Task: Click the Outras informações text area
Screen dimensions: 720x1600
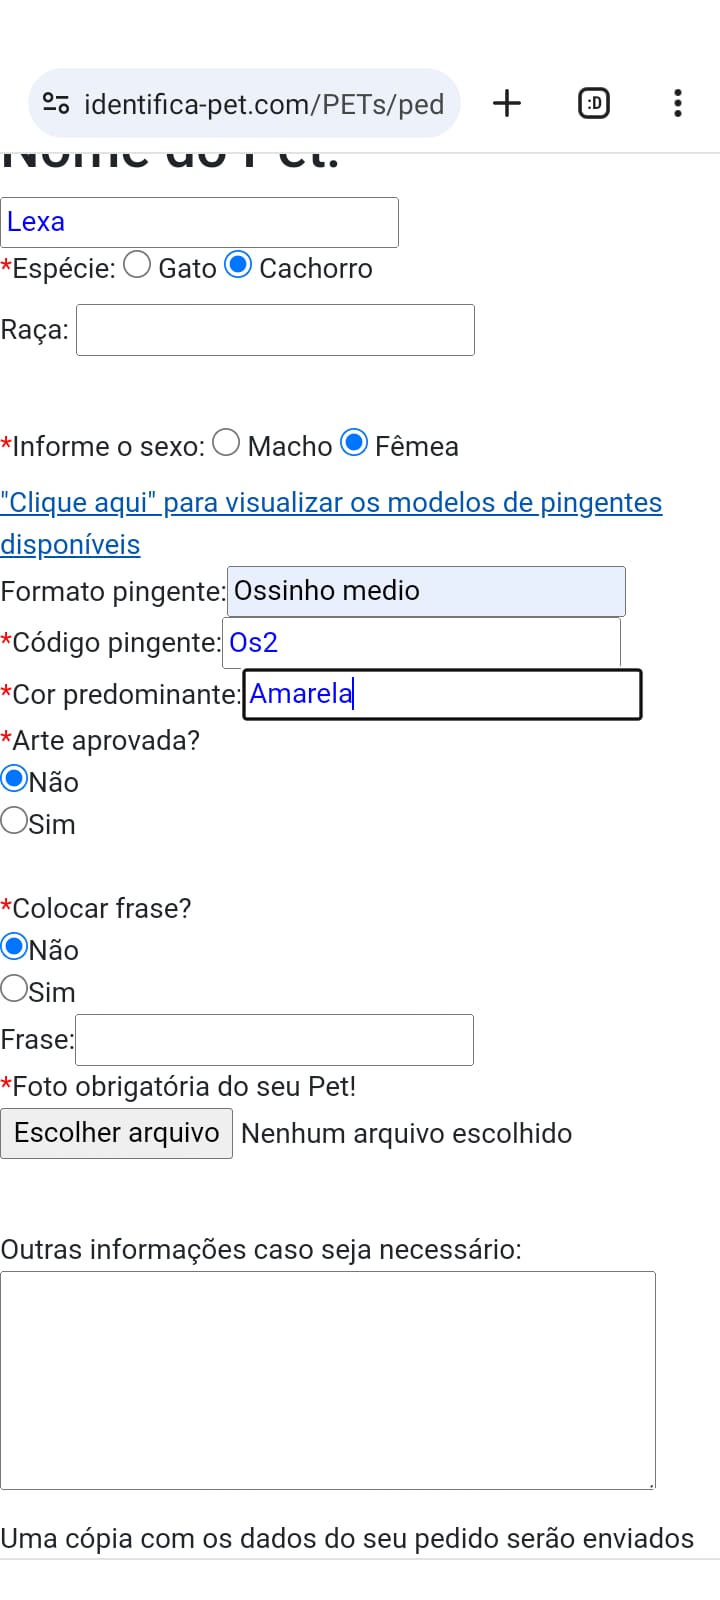Action: click(328, 1380)
